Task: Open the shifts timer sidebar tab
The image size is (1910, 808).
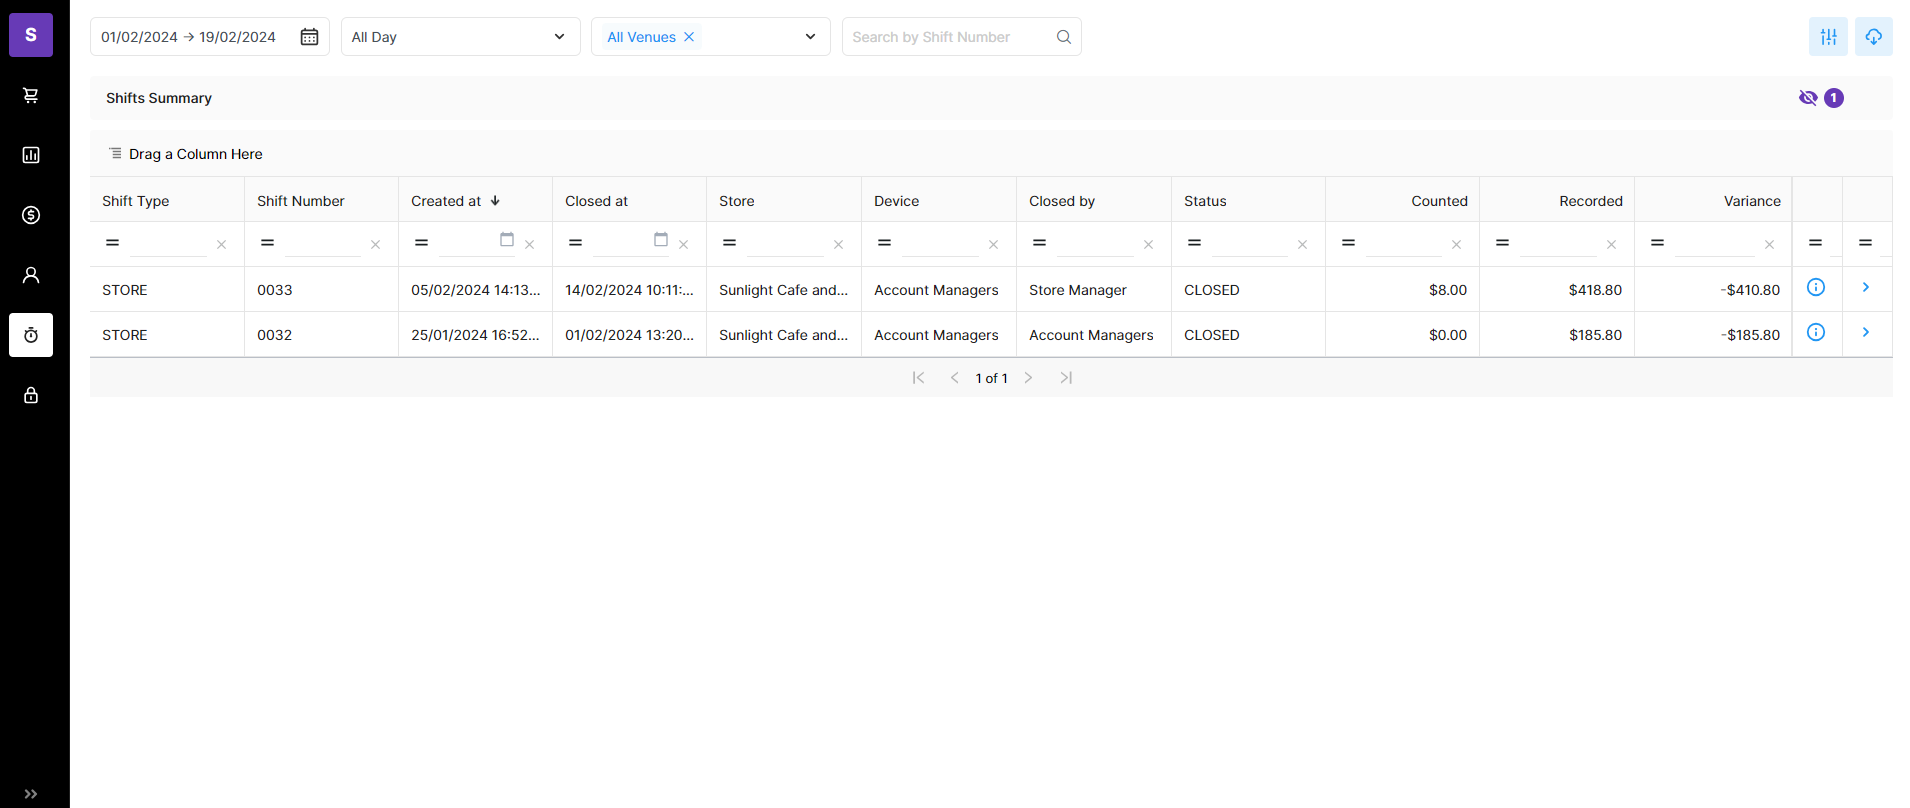Action: (x=31, y=335)
